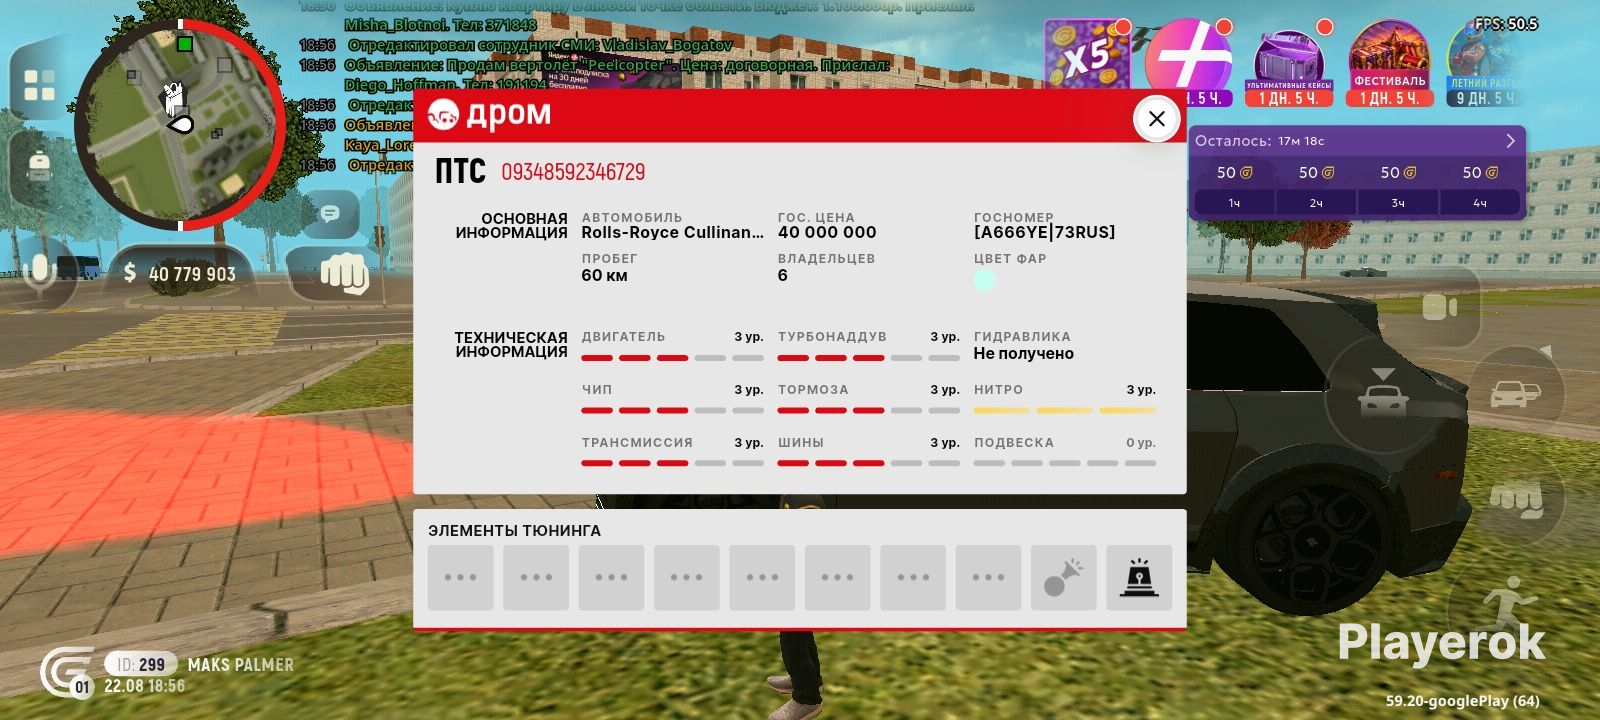Screen dimensions: 1600x720
Task: Toggle the microphone voice chat
Action: 40,272
